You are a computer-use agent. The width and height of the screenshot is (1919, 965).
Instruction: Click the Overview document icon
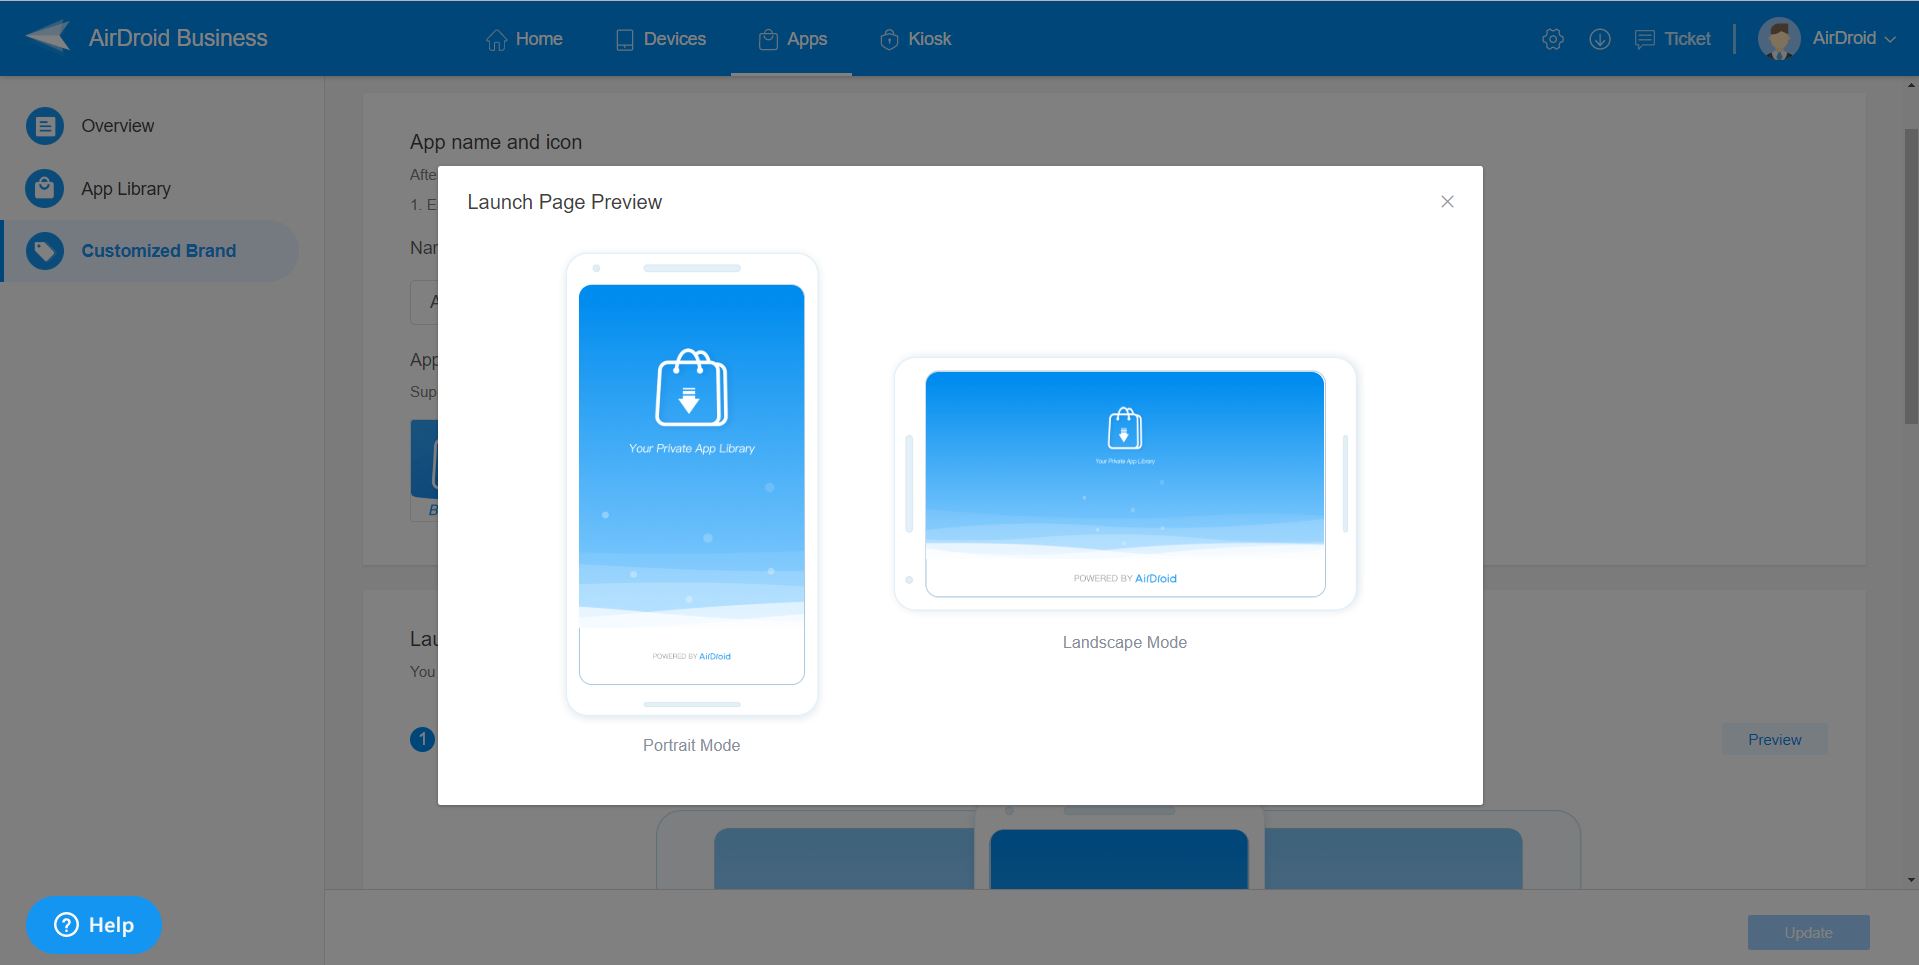tap(44, 126)
